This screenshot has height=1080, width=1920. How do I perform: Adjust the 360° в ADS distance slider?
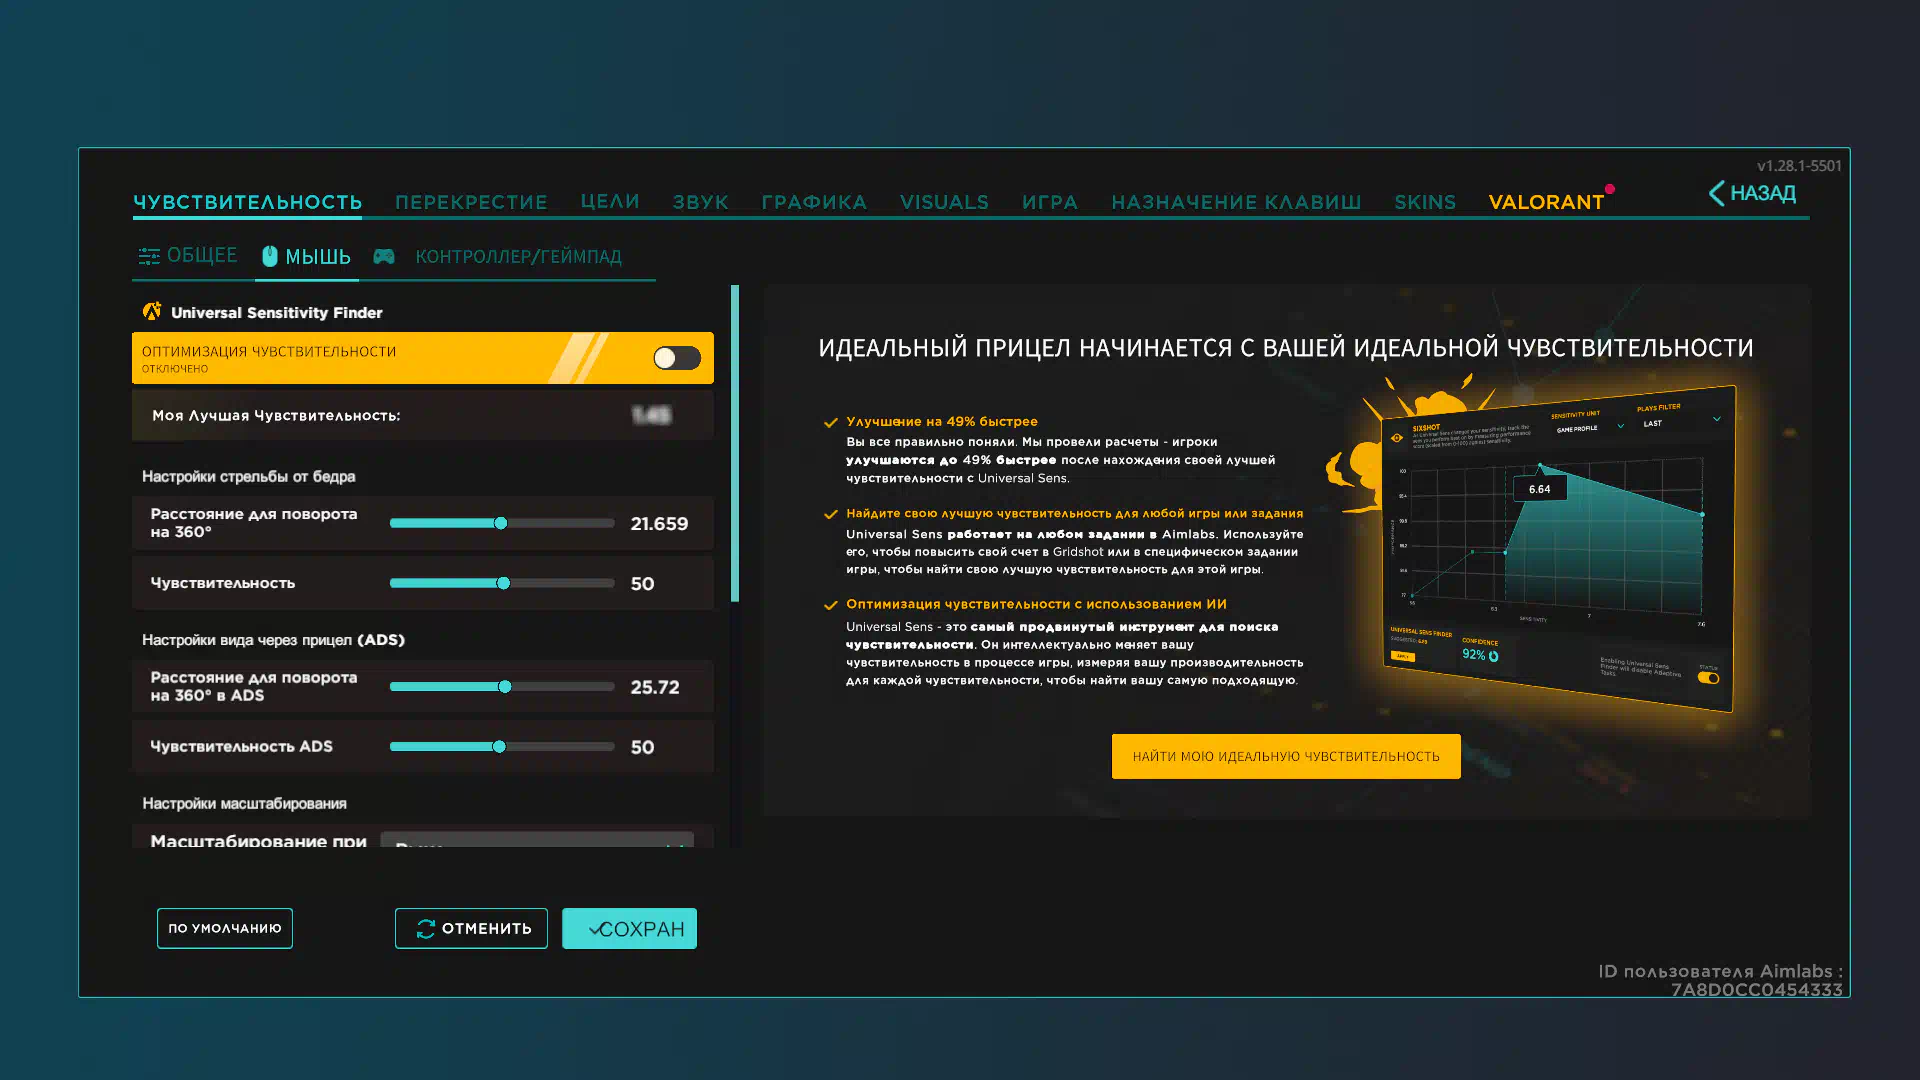(502, 687)
